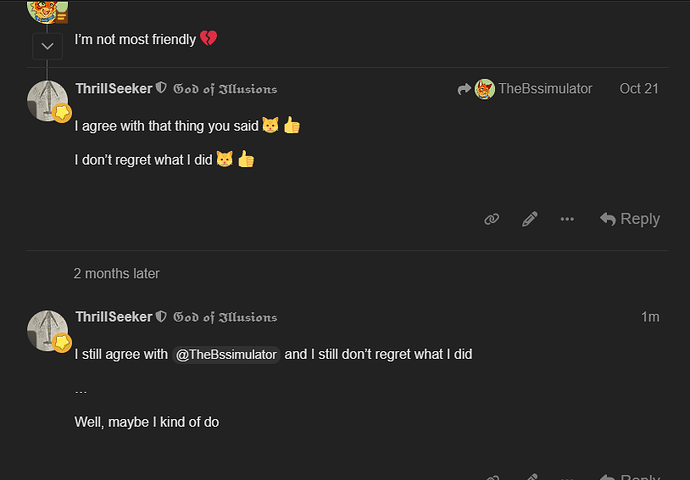Edit the Oct 21 post with pencil icon
690x480 pixels.
[530, 219]
